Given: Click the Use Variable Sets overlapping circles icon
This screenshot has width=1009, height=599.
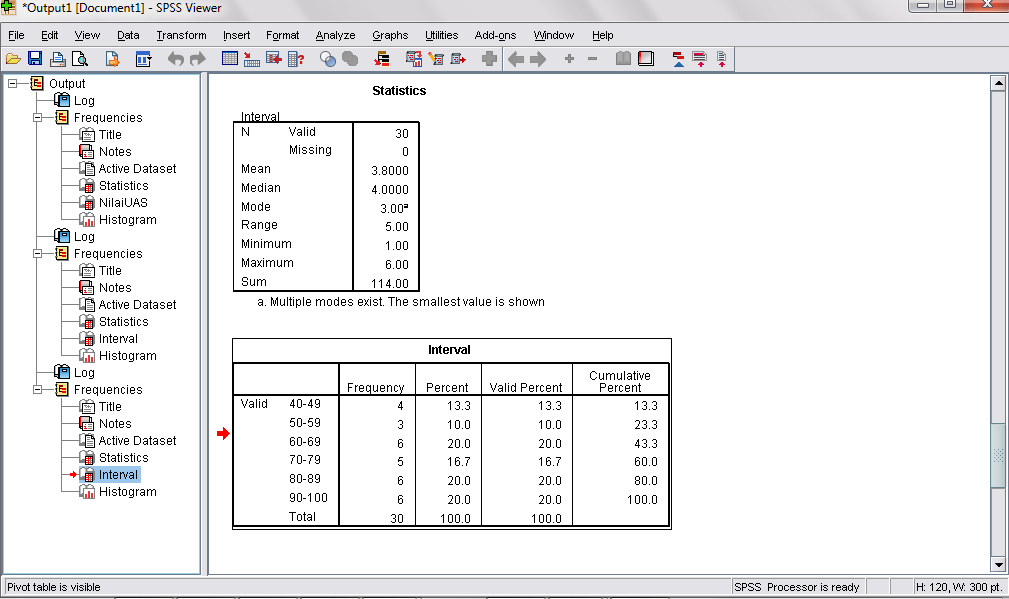Looking at the screenshot, I should tap(328, 59).
